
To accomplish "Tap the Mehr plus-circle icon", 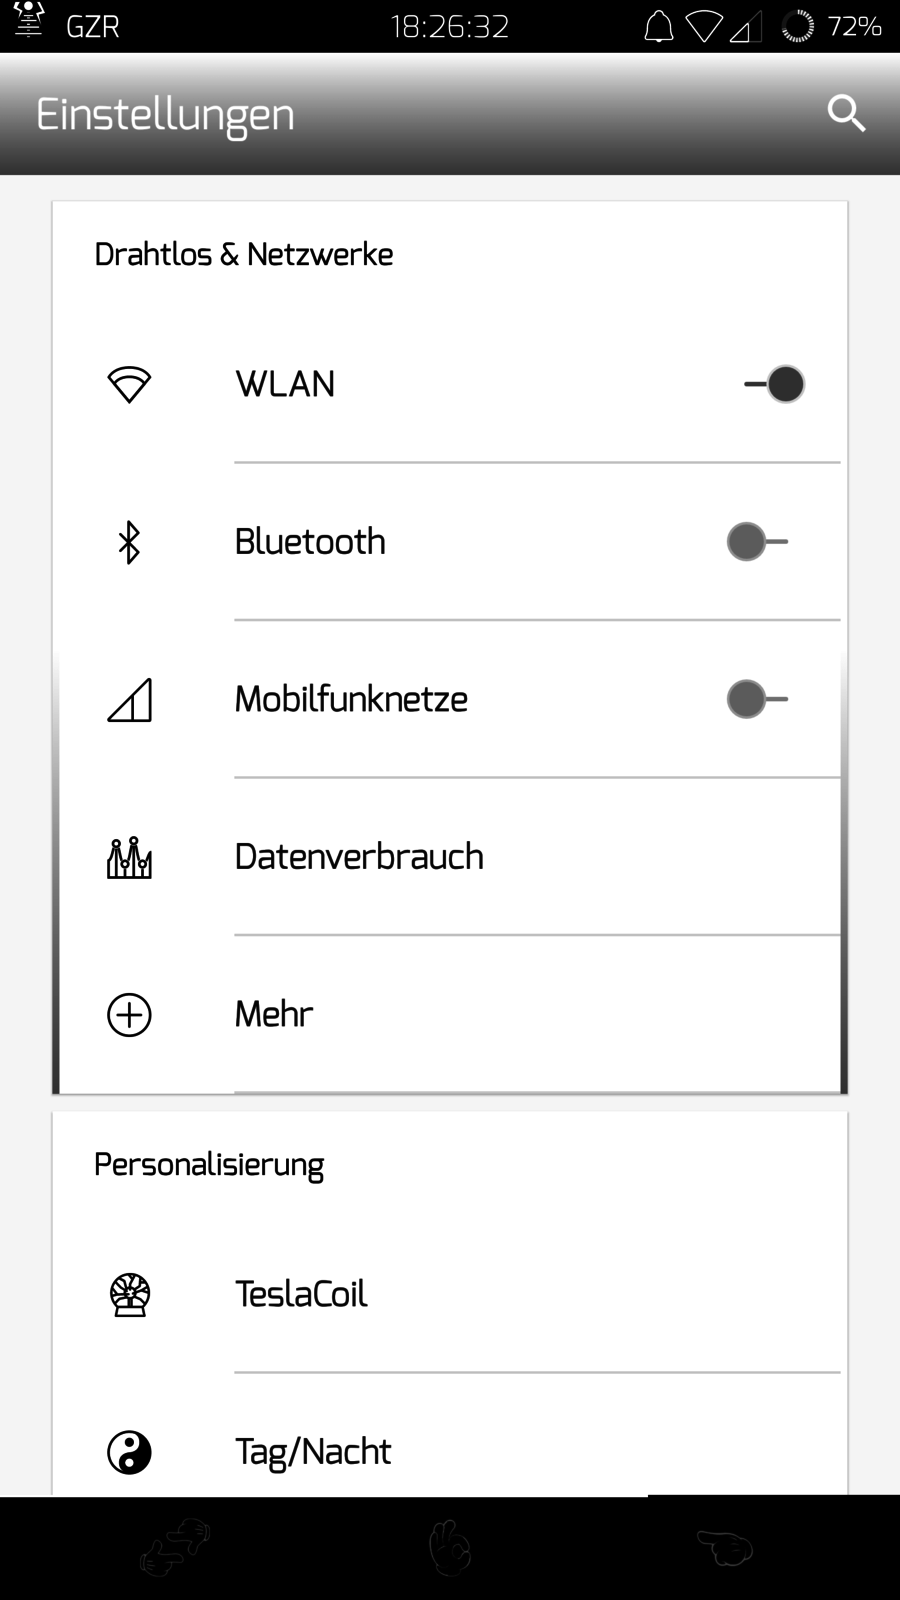I will pos(129,1015).
